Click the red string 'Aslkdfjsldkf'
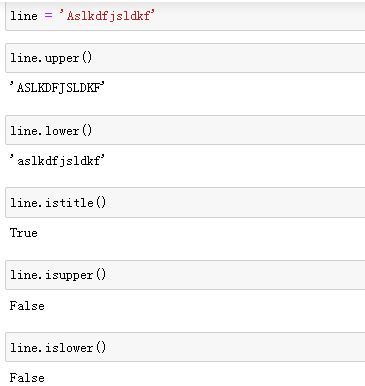 pos(107,16)
